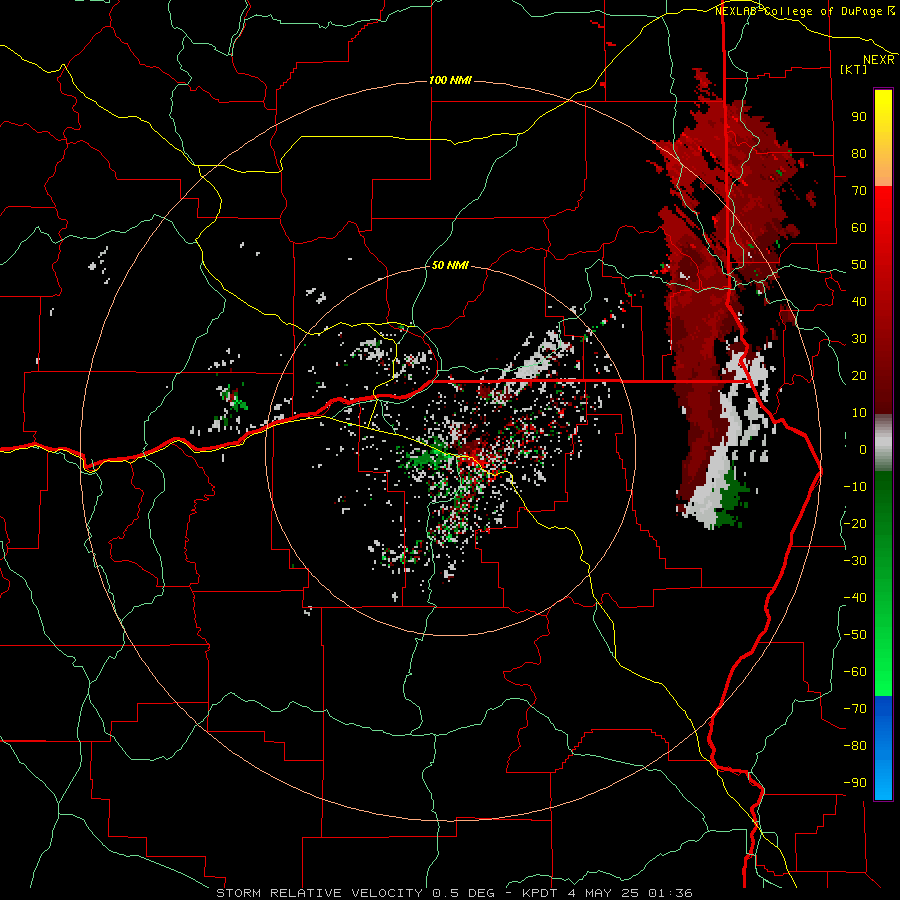The image size is (900, 900).
Task: Select the 0 value on velocity scale
Action: point(863,449)
